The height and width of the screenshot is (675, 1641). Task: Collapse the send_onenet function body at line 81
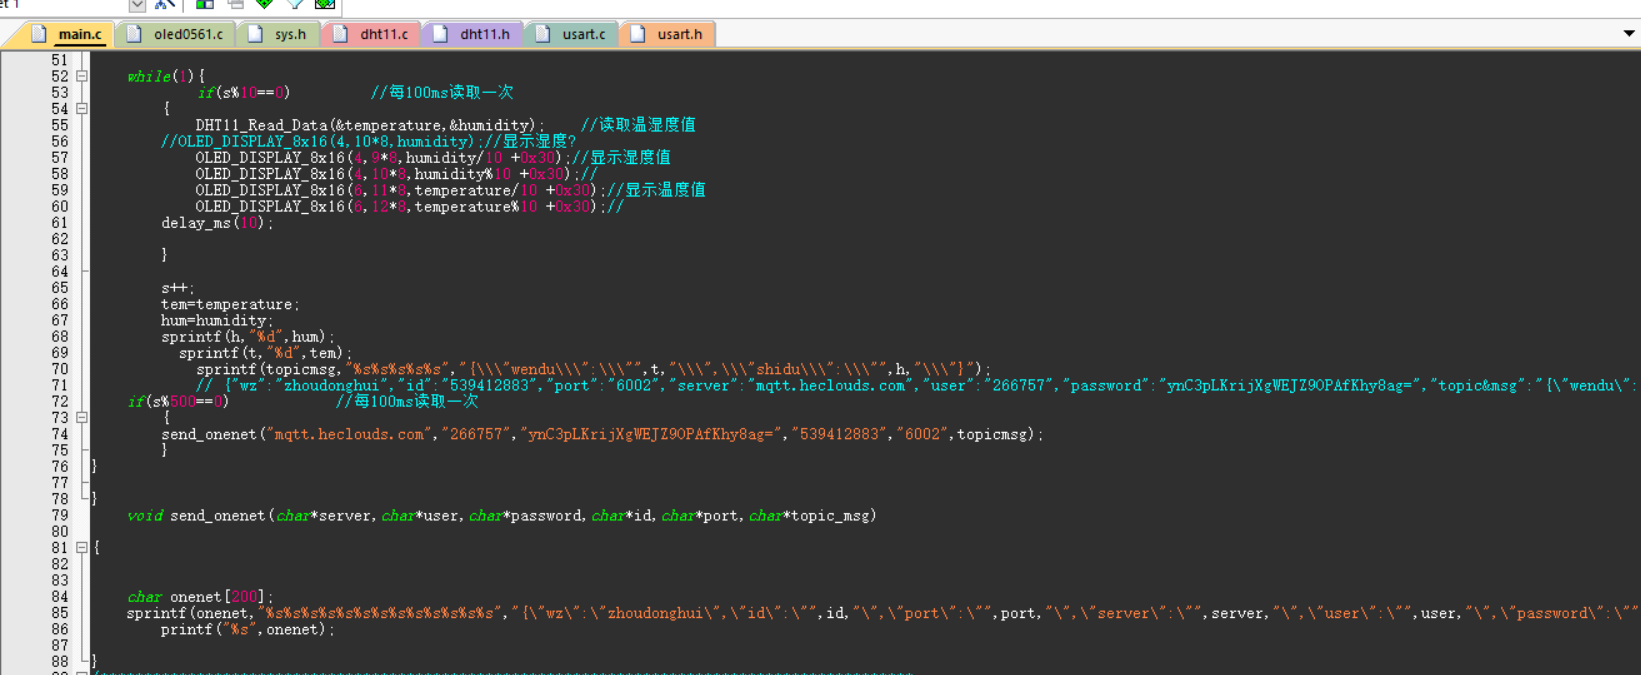point(82,548)
